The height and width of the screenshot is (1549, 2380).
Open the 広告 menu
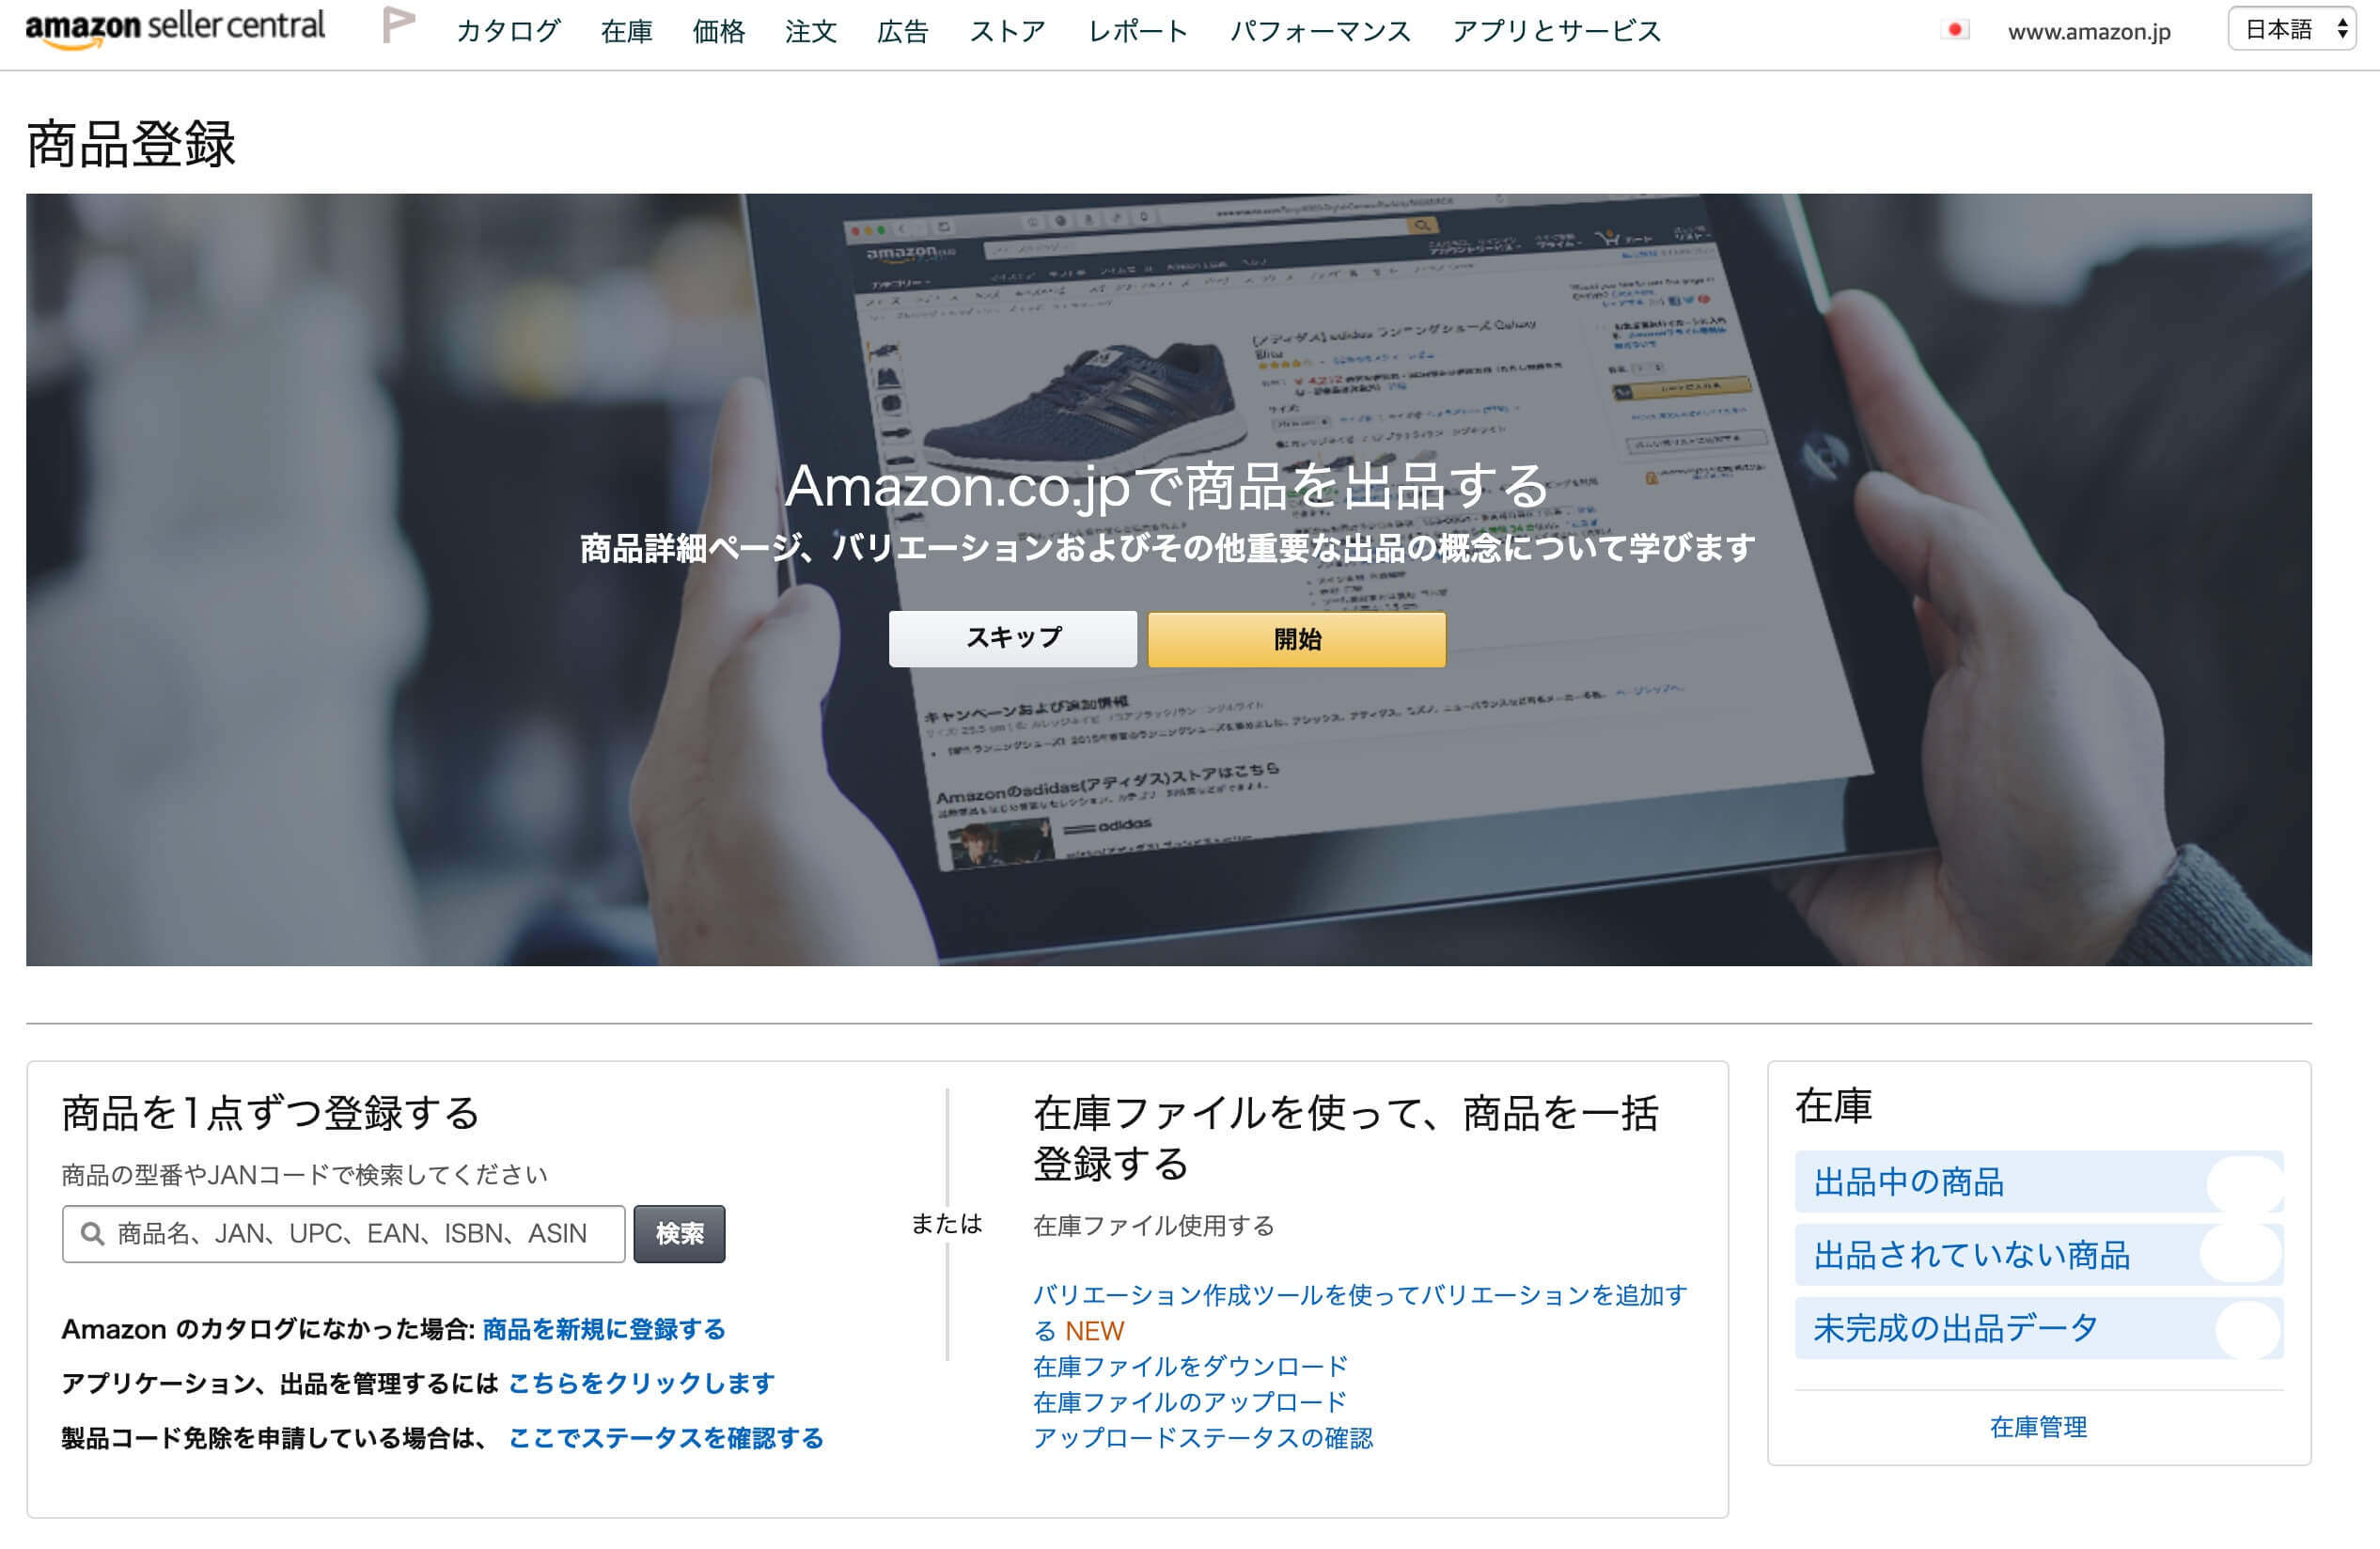coord(903,32)
